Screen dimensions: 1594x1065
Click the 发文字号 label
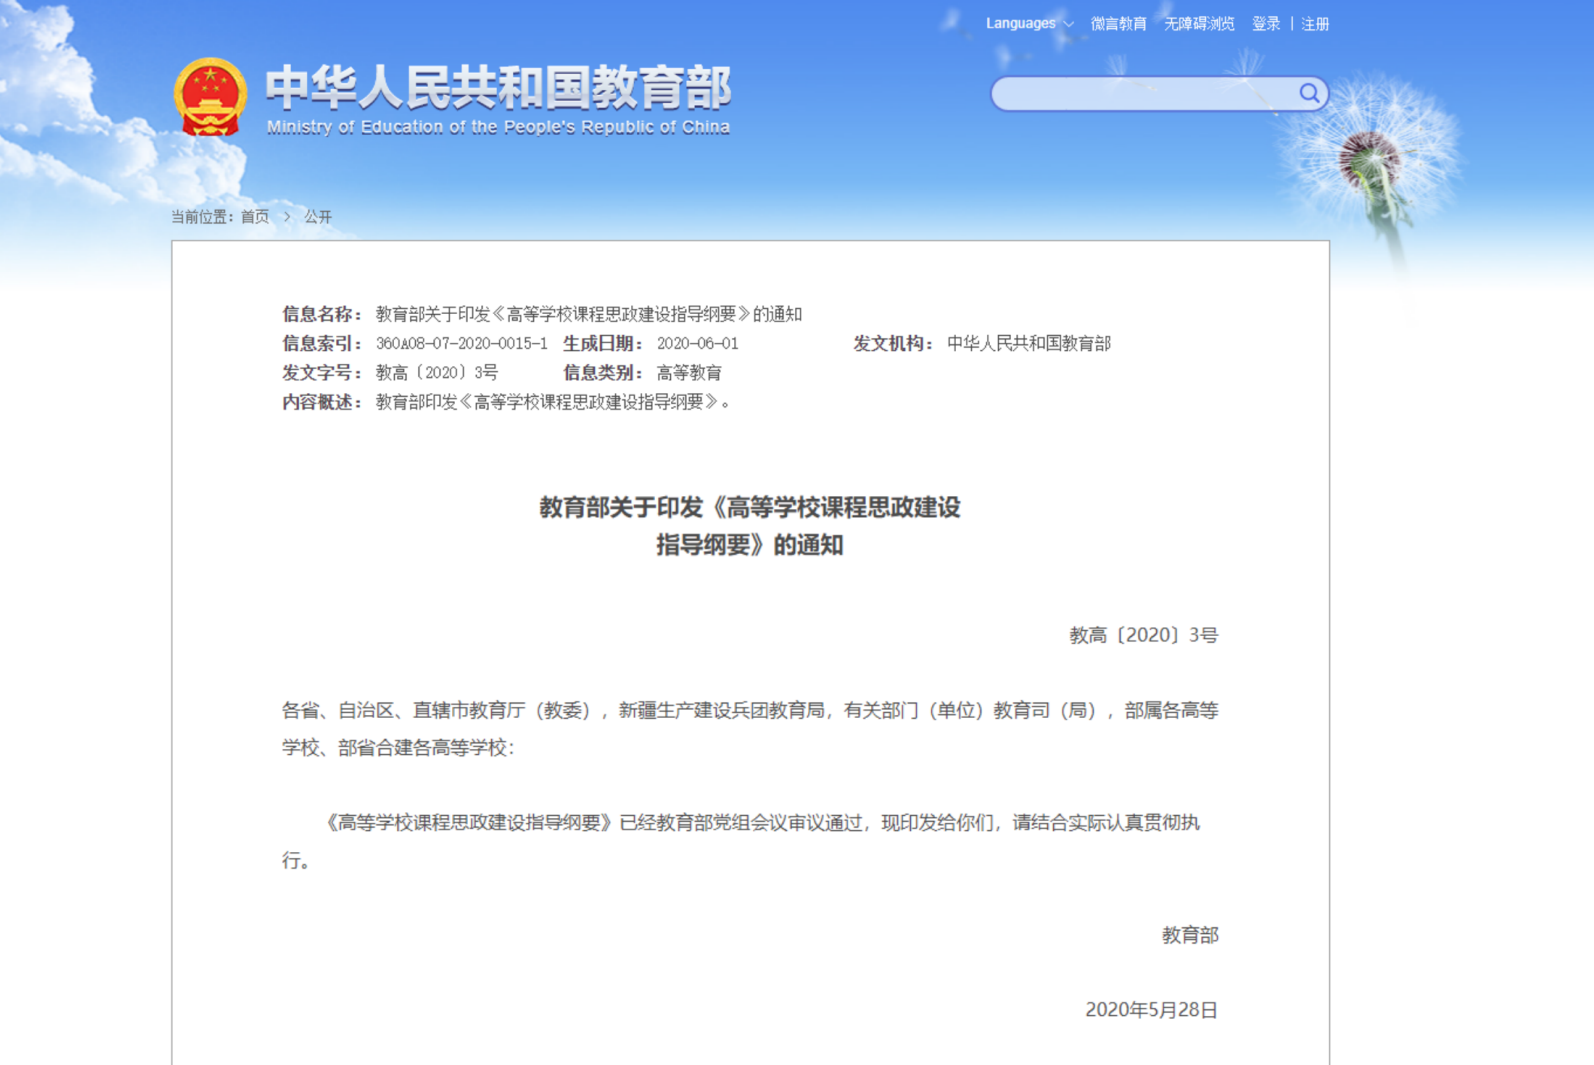pyautogui.click(x=323, y=372)
